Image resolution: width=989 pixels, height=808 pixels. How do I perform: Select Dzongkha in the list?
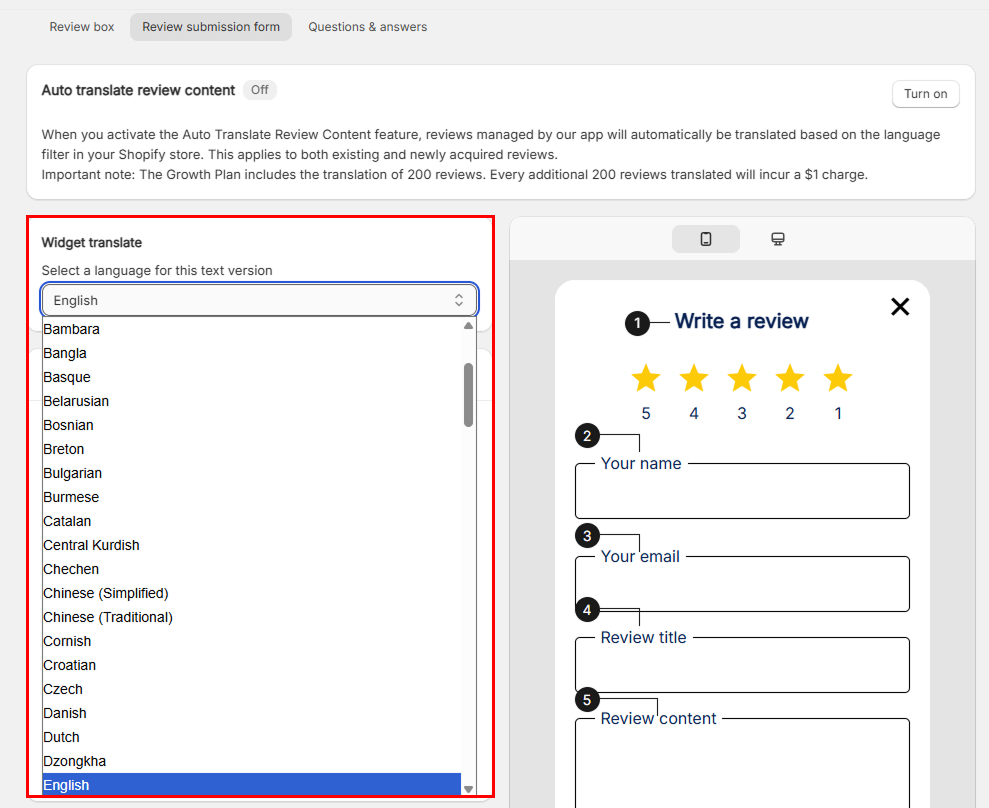tap(252, 761)
